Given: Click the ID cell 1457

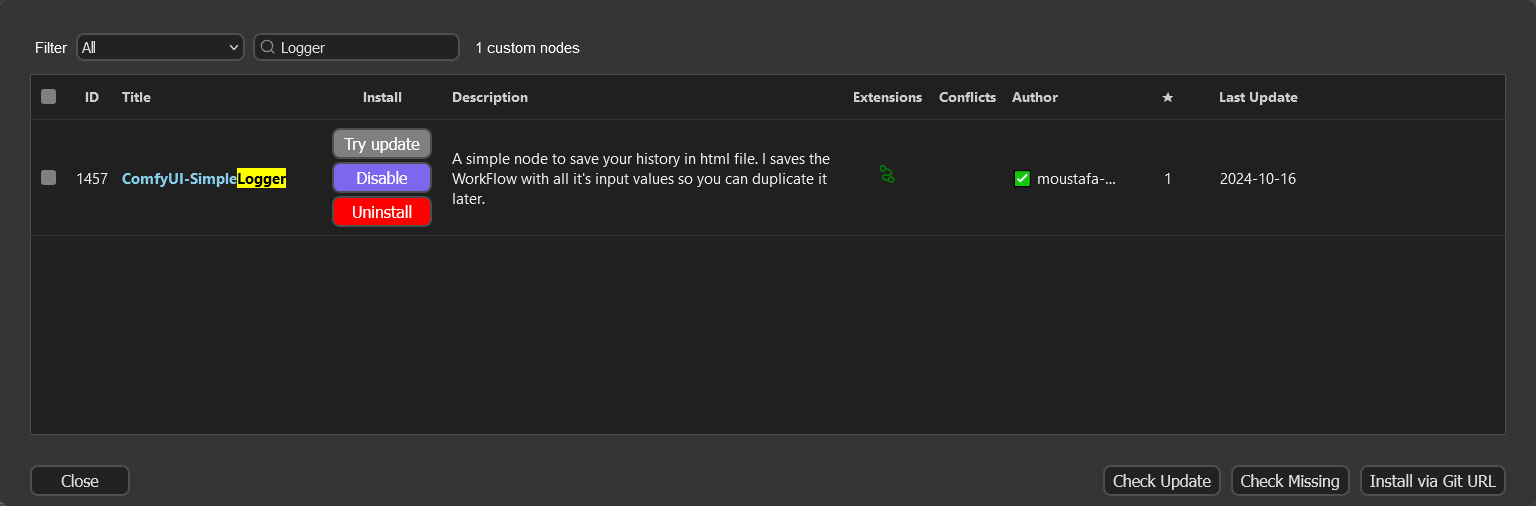Looking at the screenshot, I should [92, 179].
